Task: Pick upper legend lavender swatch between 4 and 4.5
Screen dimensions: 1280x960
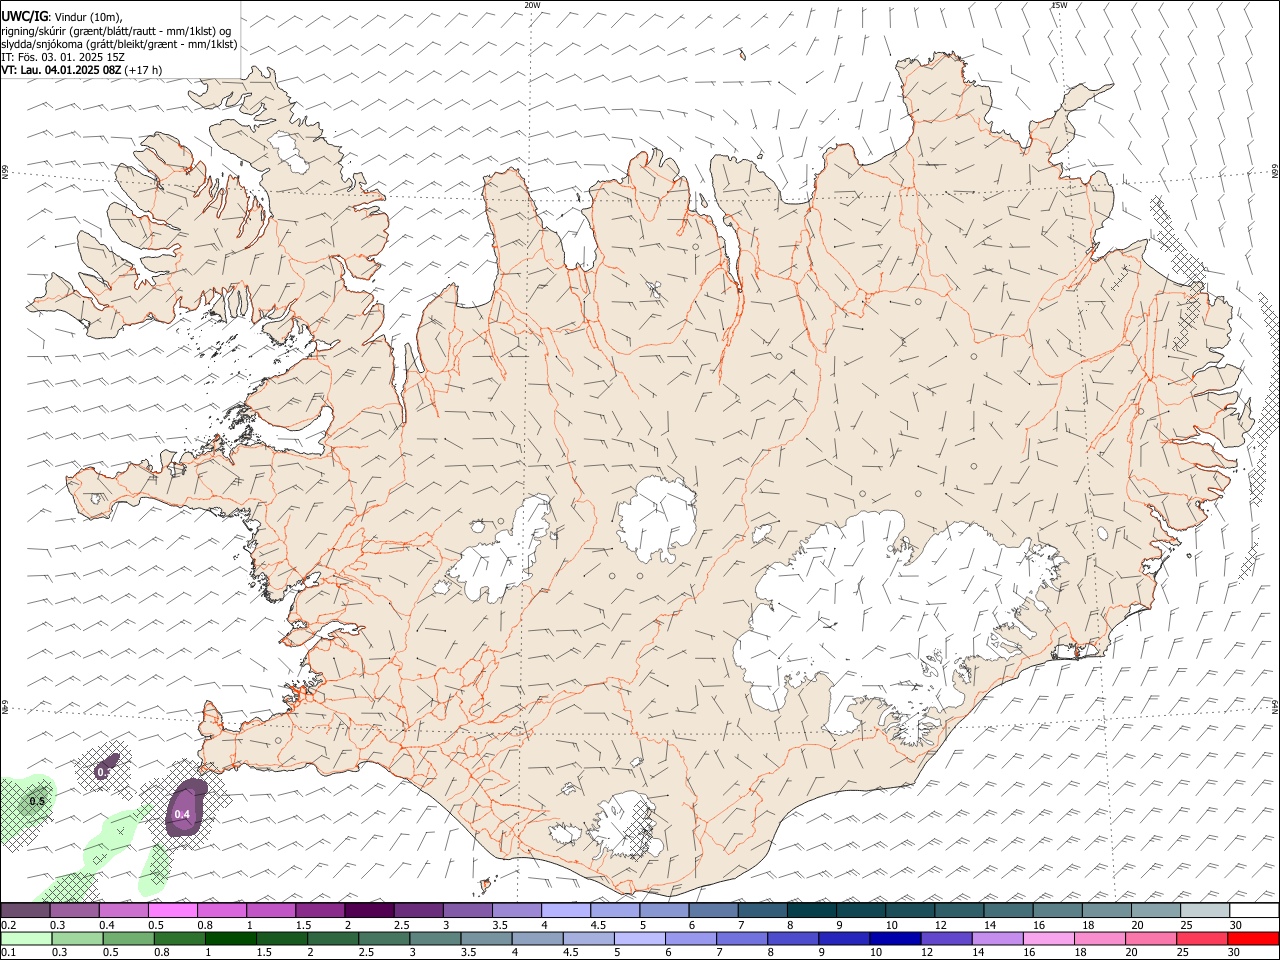Action: coord(566,910)
